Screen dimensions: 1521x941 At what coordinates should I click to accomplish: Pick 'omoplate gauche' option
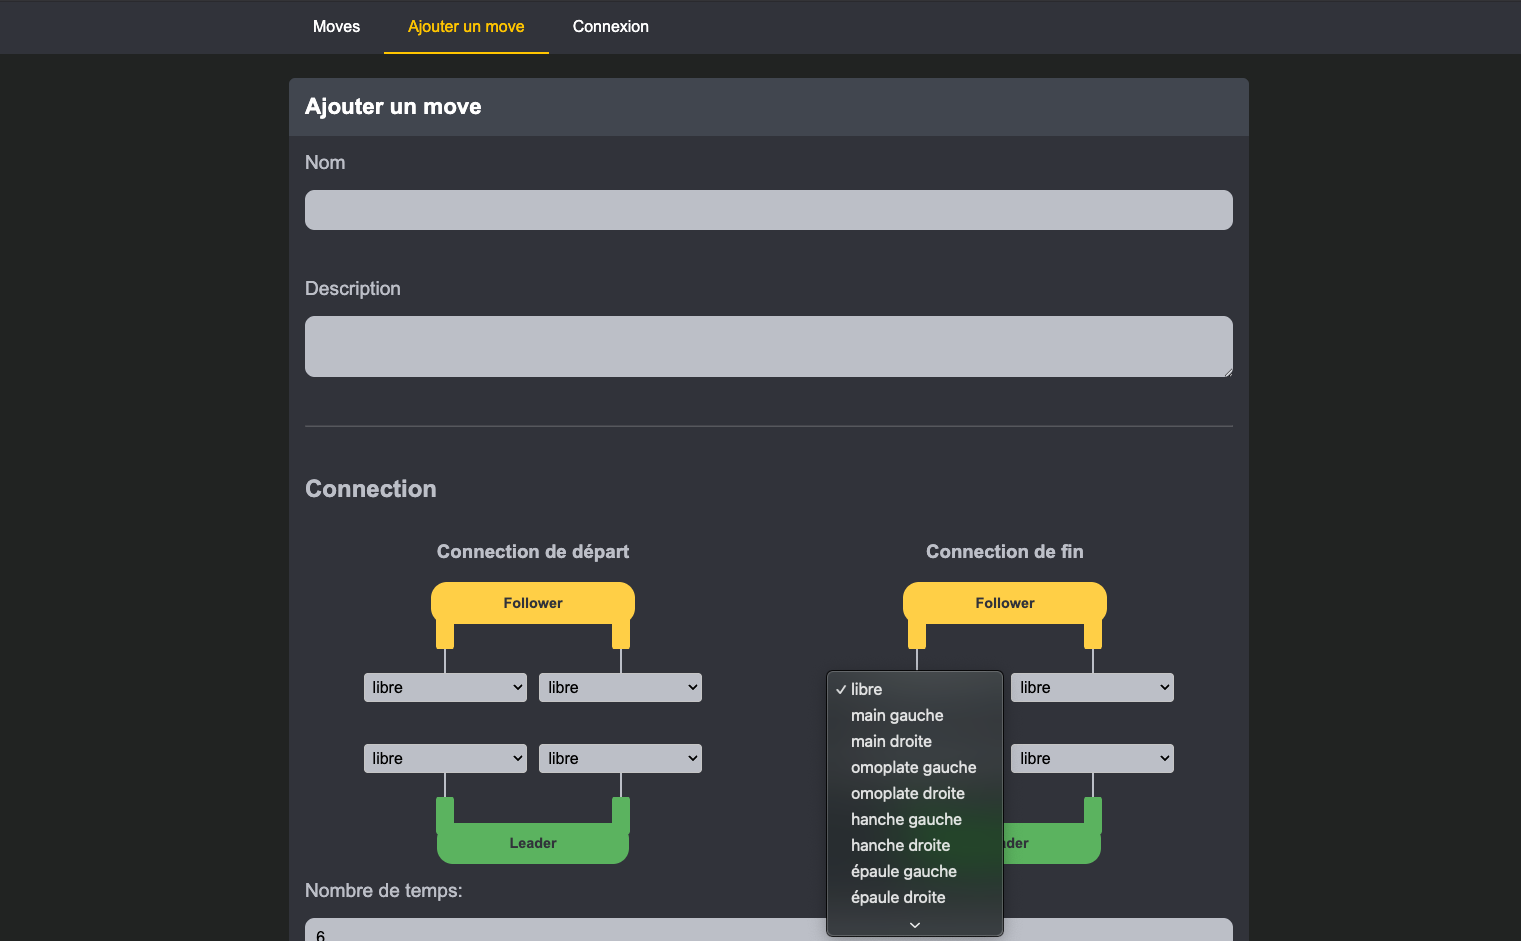(914, 767)
